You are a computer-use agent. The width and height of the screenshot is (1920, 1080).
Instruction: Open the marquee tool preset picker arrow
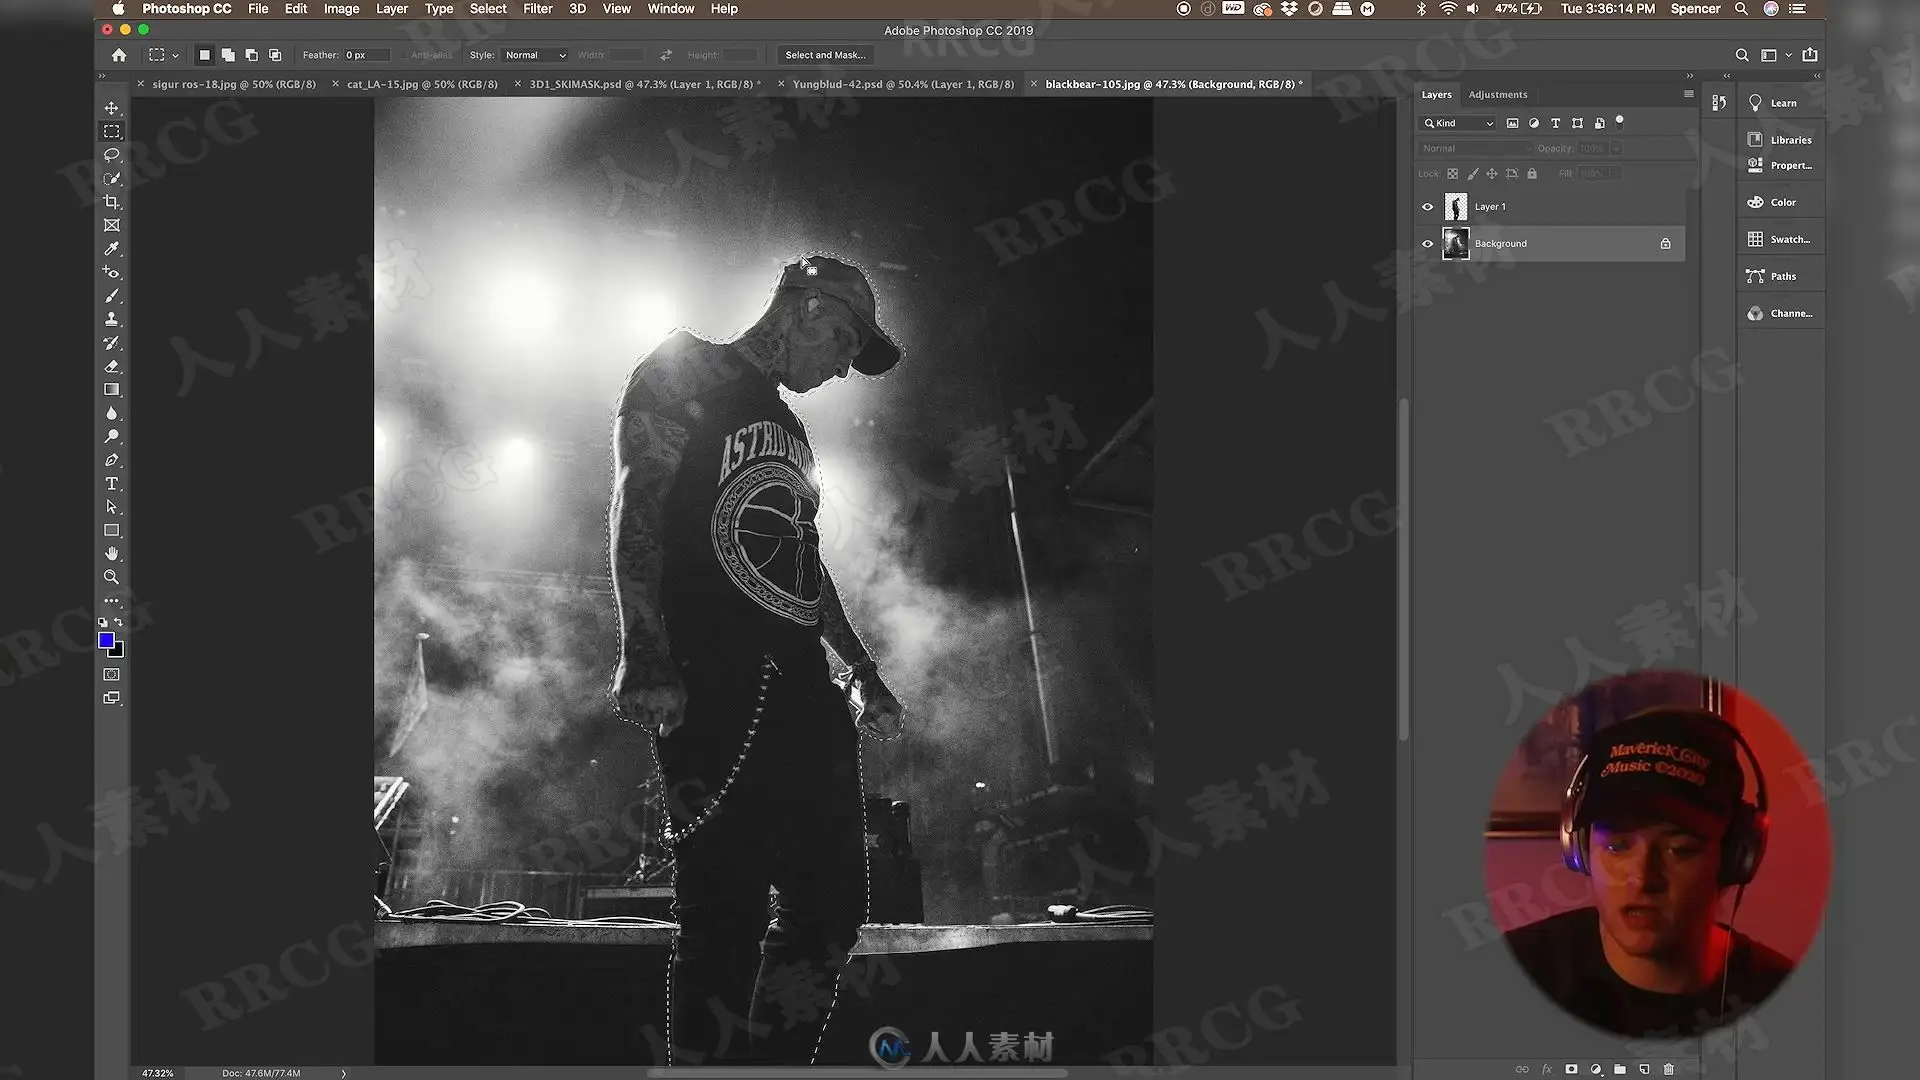point(176,56)
